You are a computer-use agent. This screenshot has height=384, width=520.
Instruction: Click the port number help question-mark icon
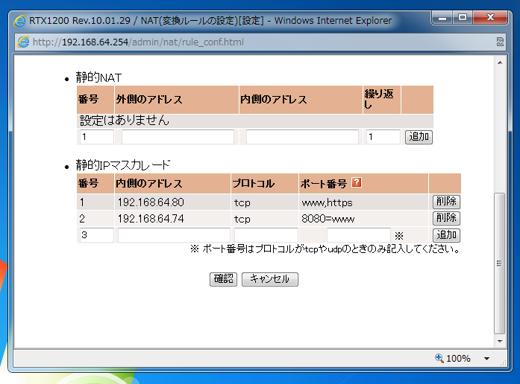point(356,183)
